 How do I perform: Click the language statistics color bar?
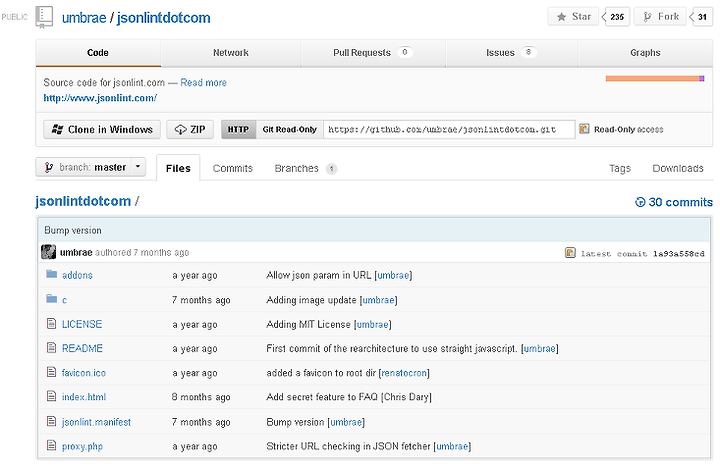(x=655, y=79)
